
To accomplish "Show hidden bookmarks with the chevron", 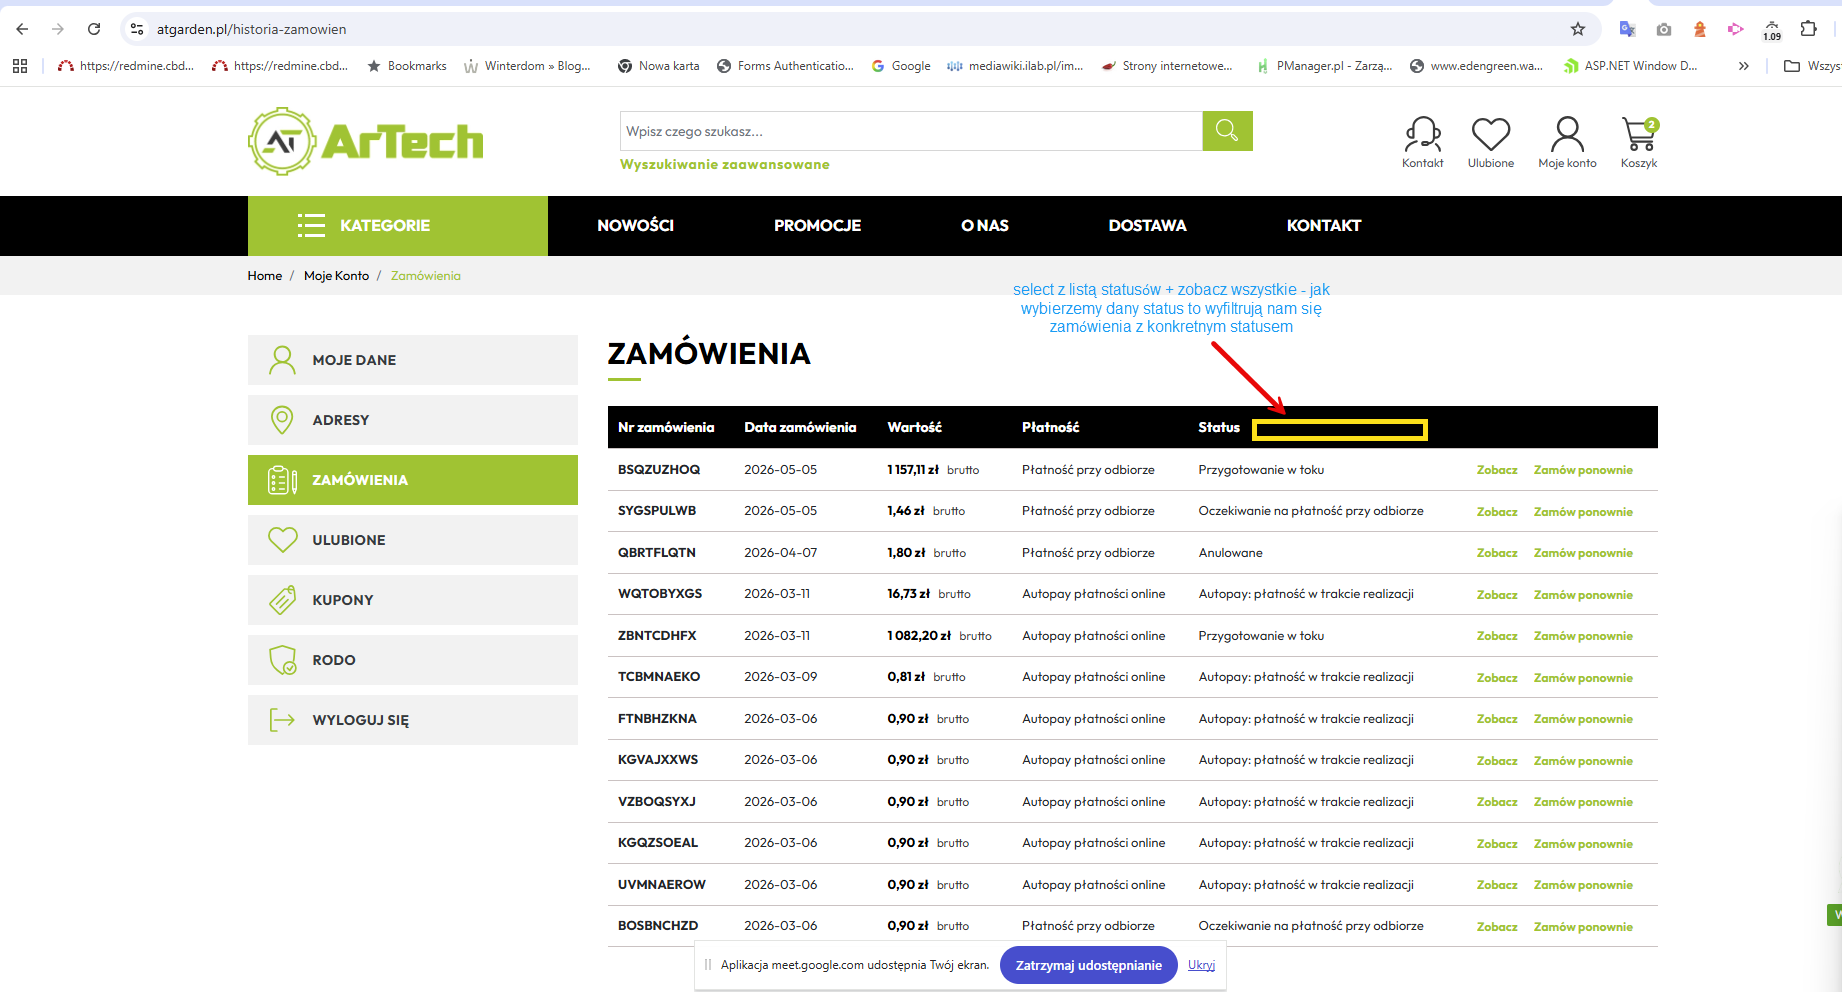I will [1744, 66].
